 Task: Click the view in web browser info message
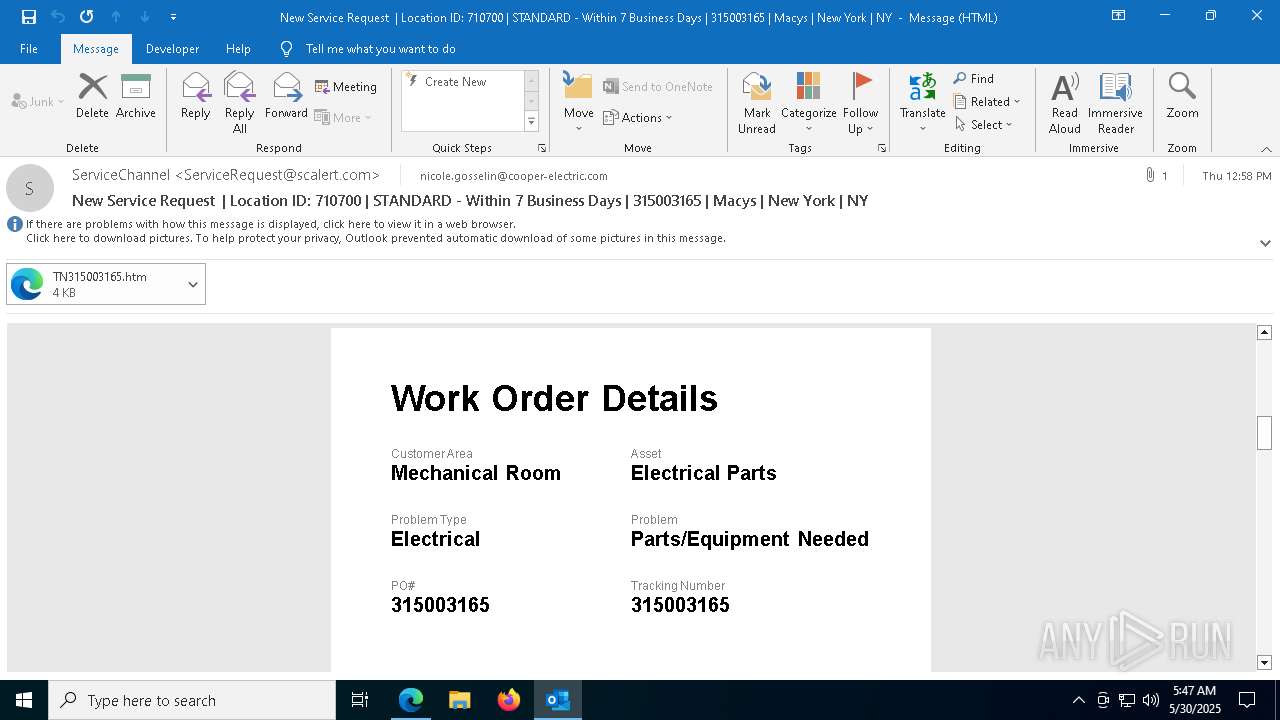[x=271, y=224]
